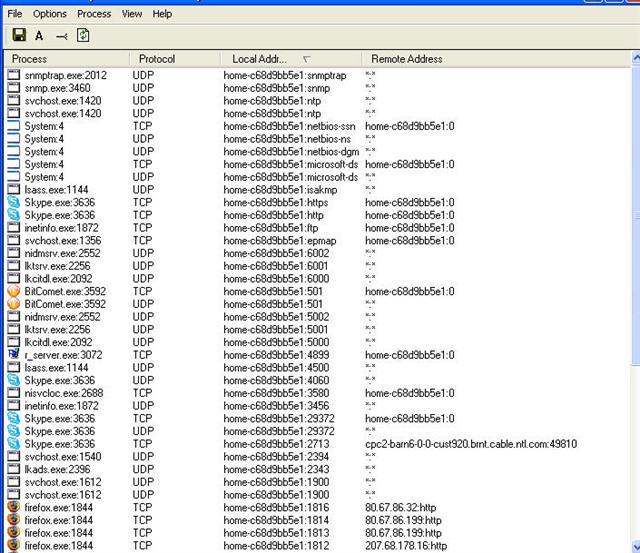Click Skype icon in UDP 29372 row

13,431
